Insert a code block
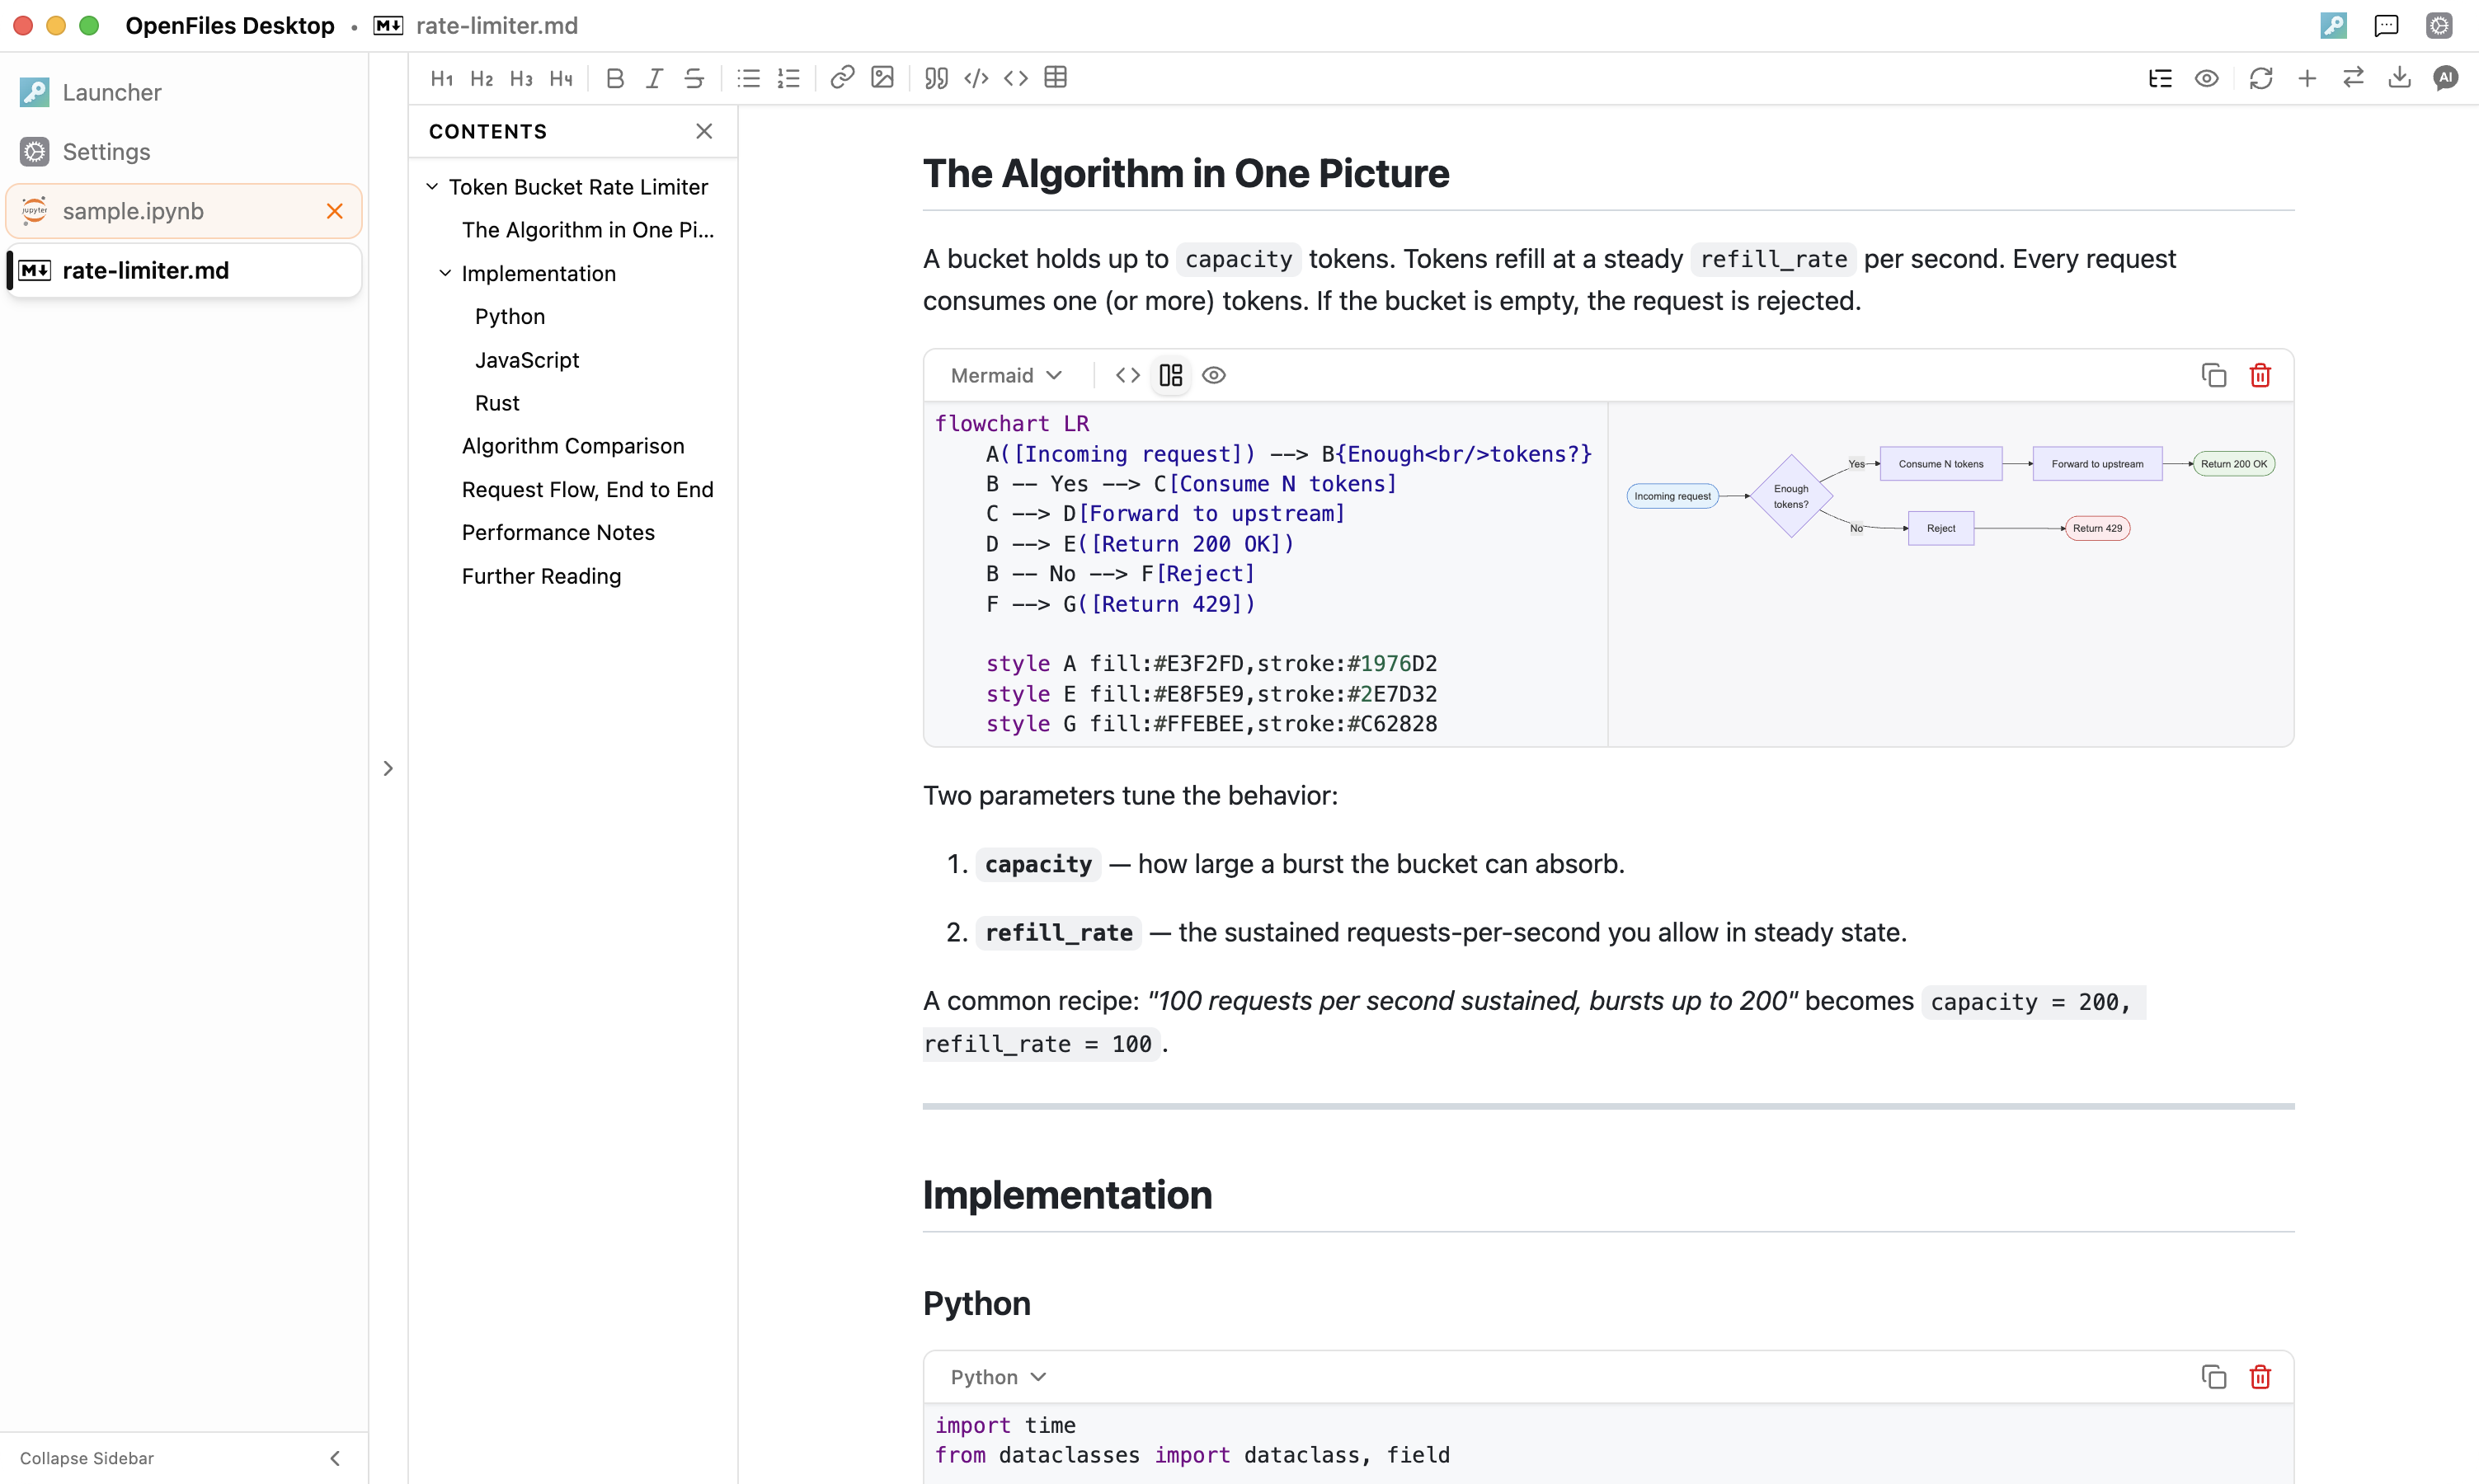 pyautogui.click(x=976, y=78)
